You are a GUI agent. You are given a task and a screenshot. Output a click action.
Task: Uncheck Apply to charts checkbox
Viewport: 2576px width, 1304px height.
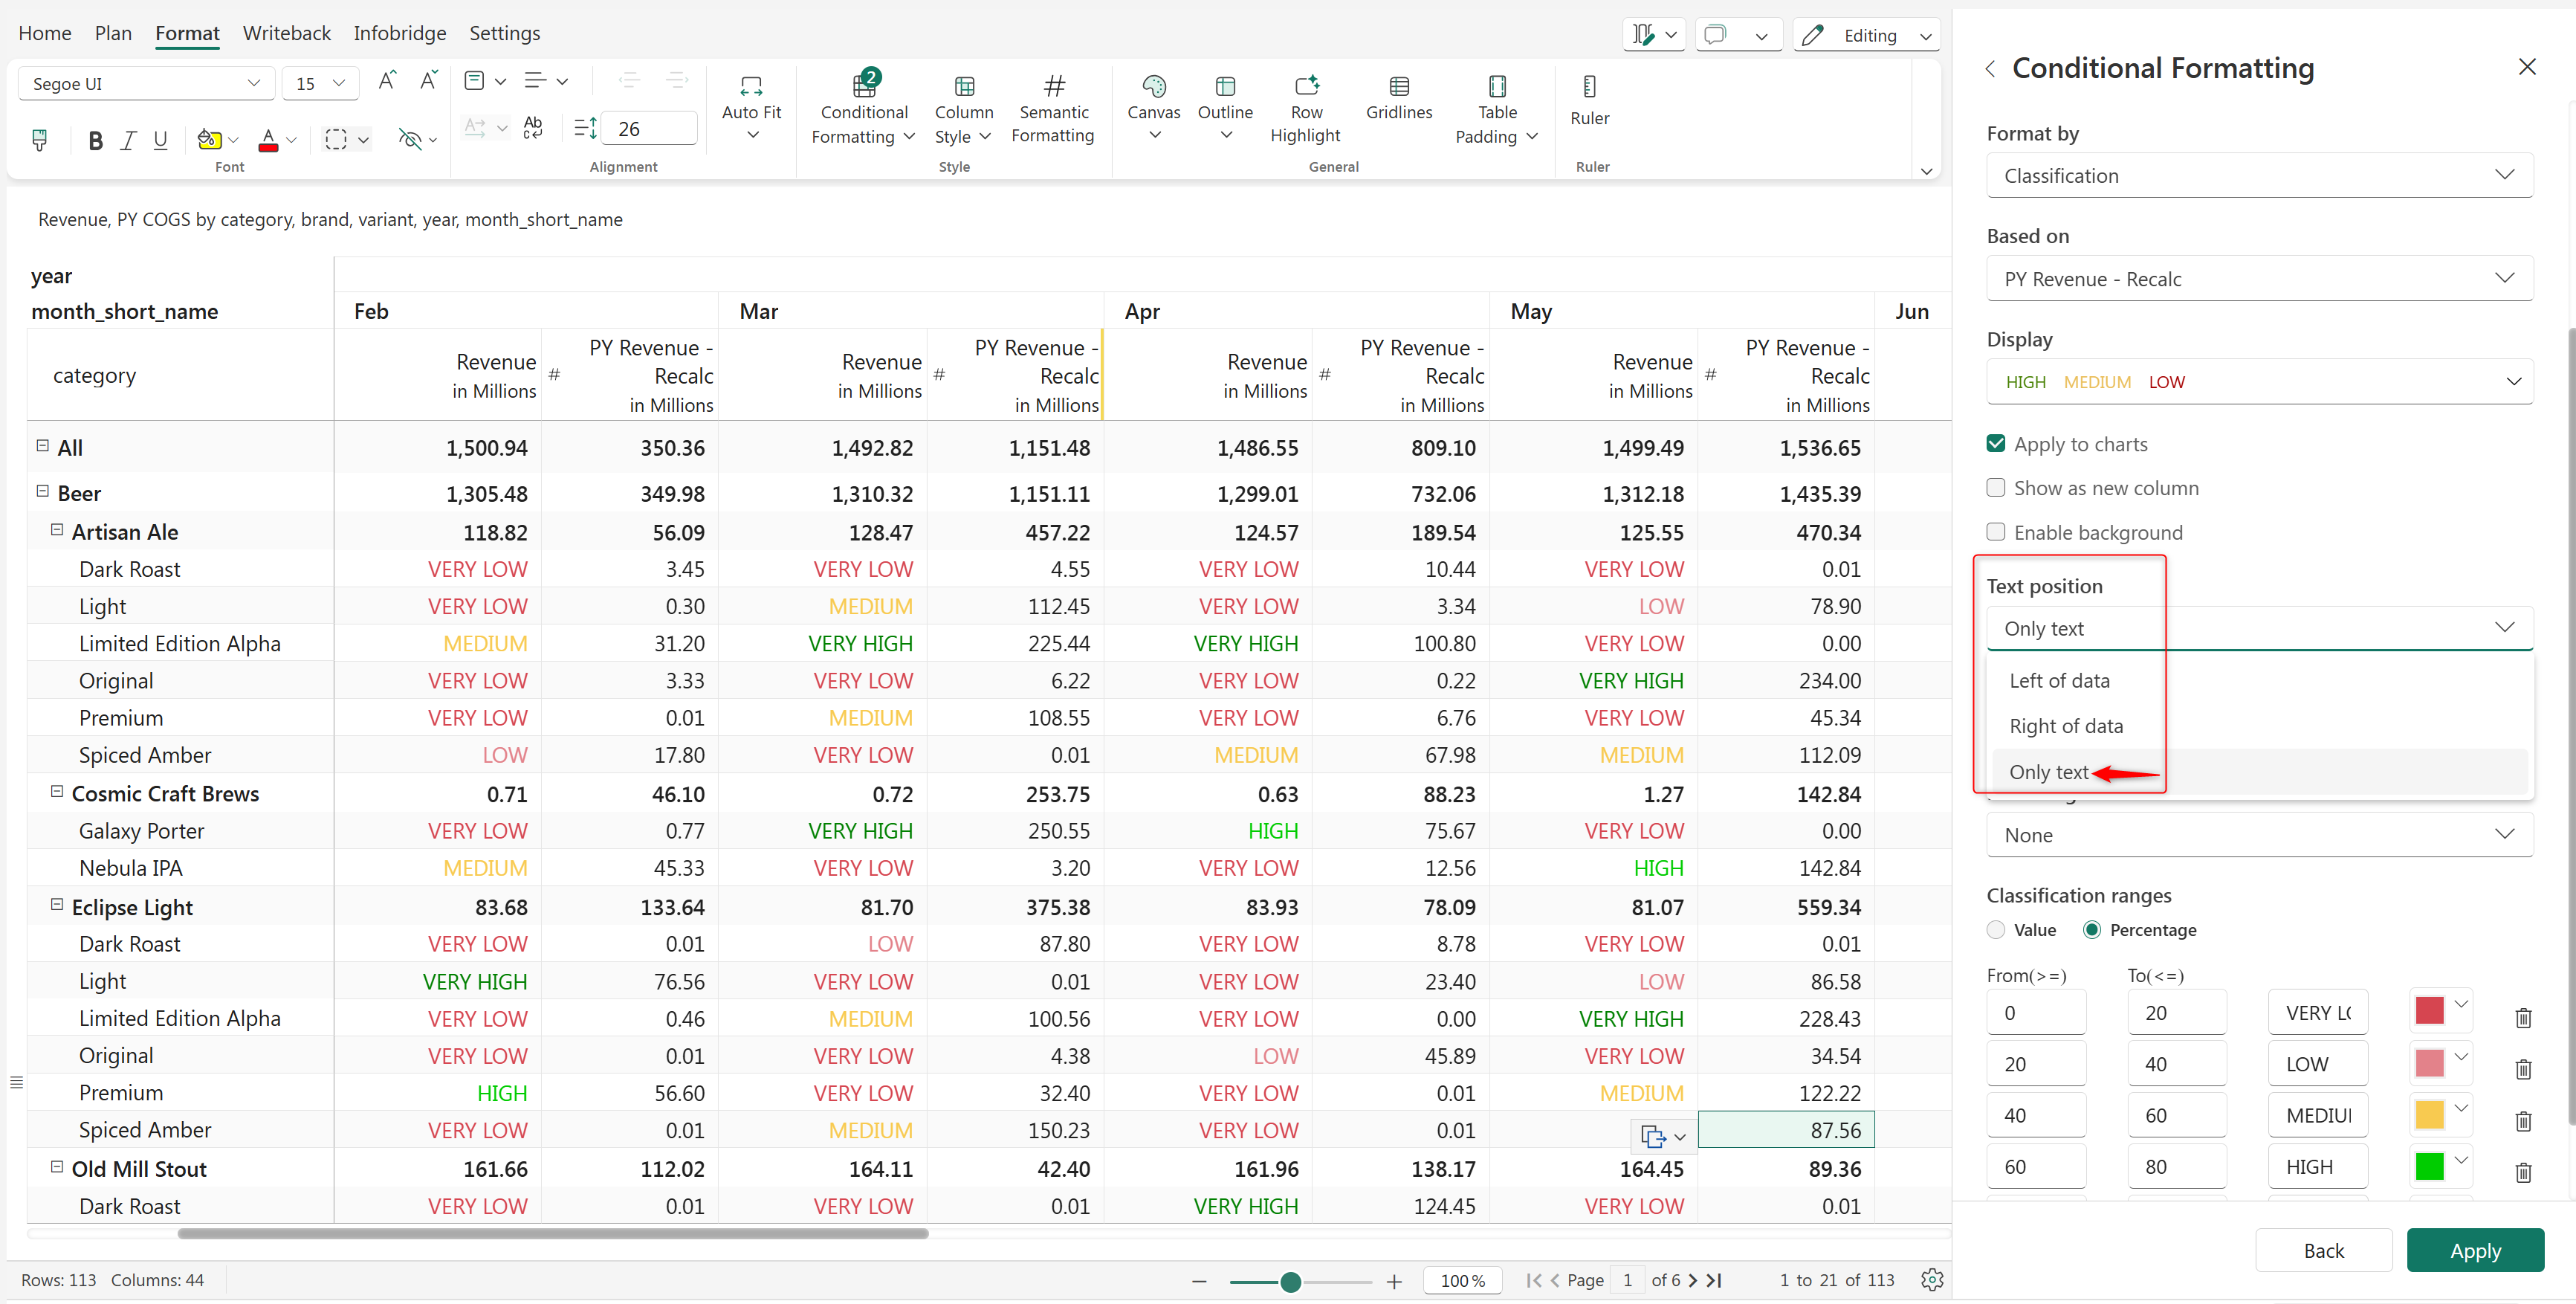tap(1996, 443)
